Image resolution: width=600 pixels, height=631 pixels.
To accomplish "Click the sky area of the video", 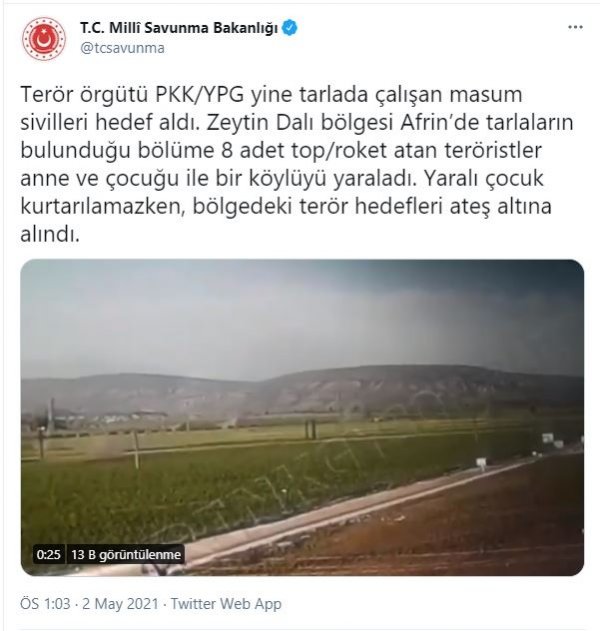I will 302,314.
